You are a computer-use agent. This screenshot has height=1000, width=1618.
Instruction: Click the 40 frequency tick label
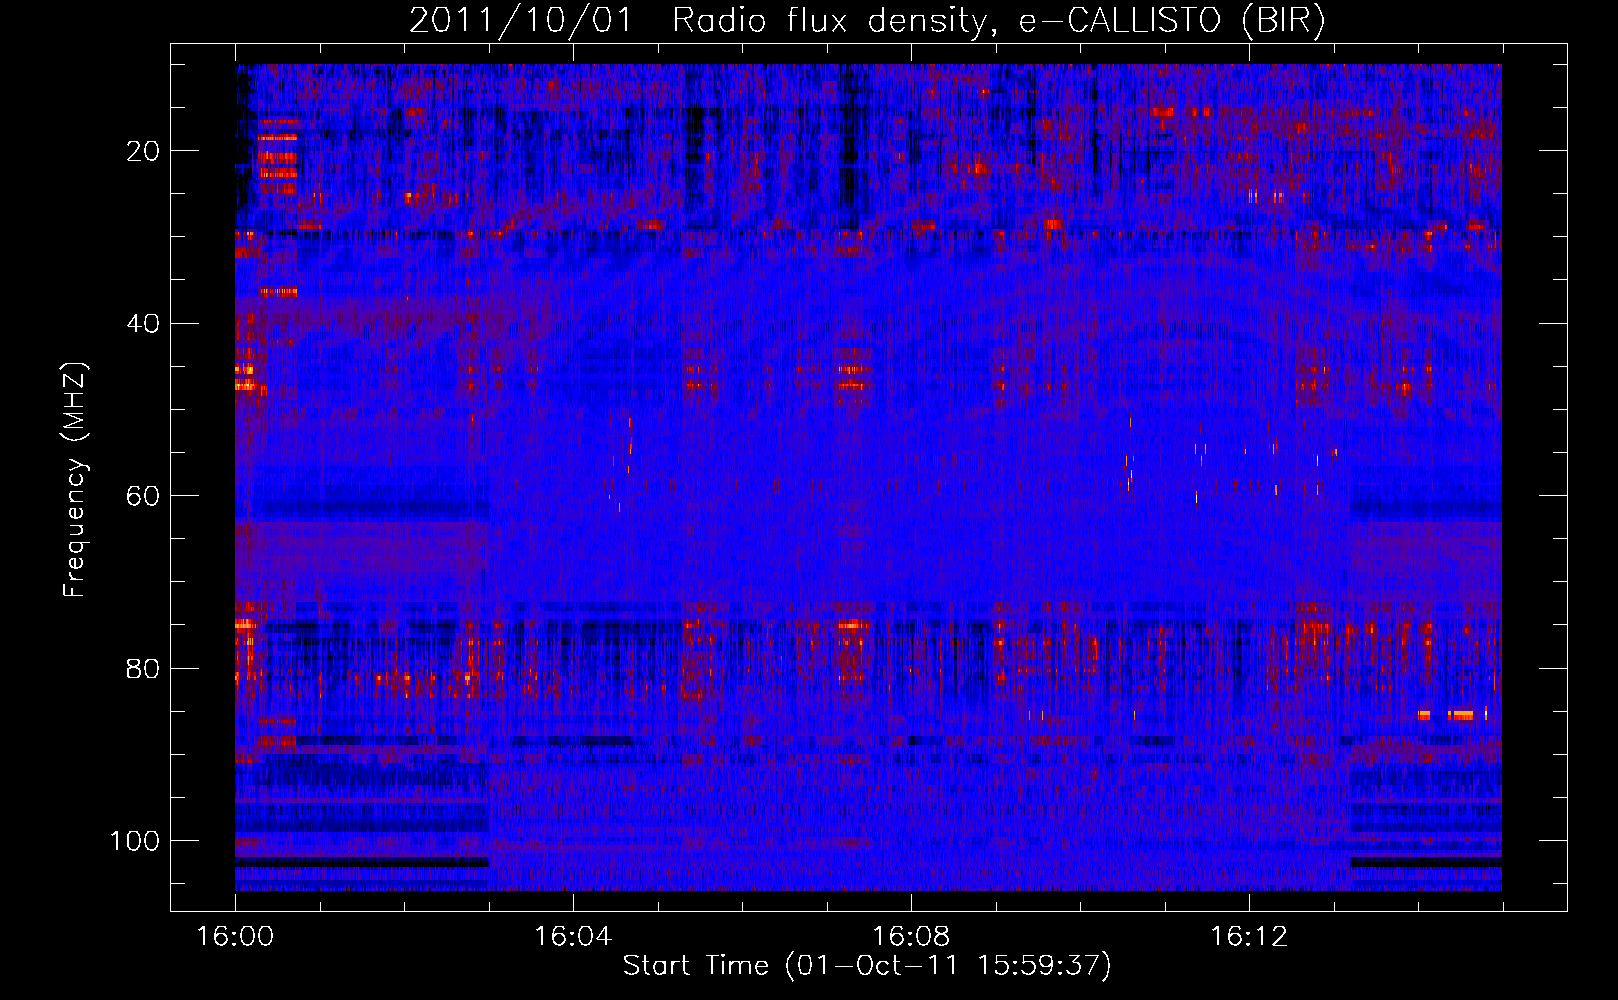(x=144, y=324)
